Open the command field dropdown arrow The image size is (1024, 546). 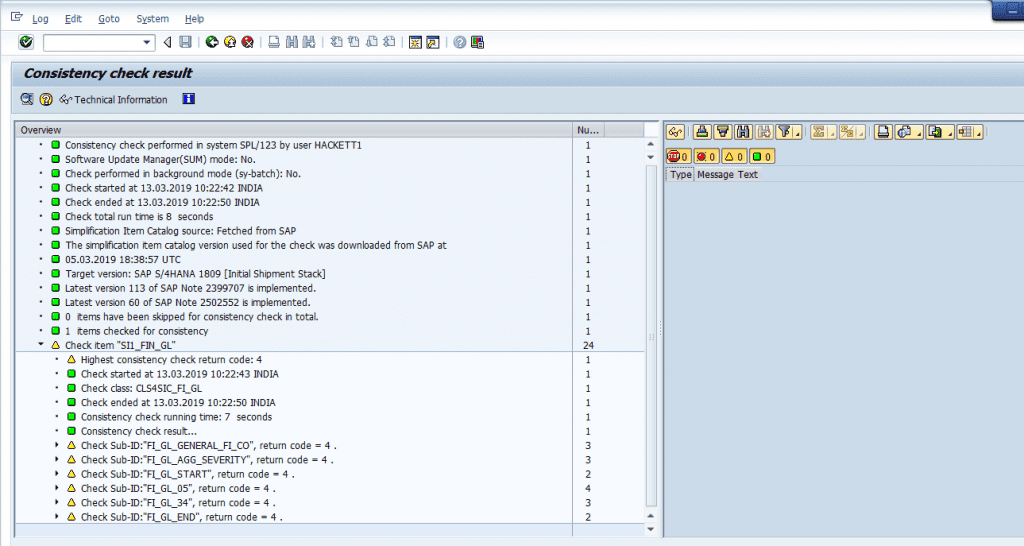148,42
